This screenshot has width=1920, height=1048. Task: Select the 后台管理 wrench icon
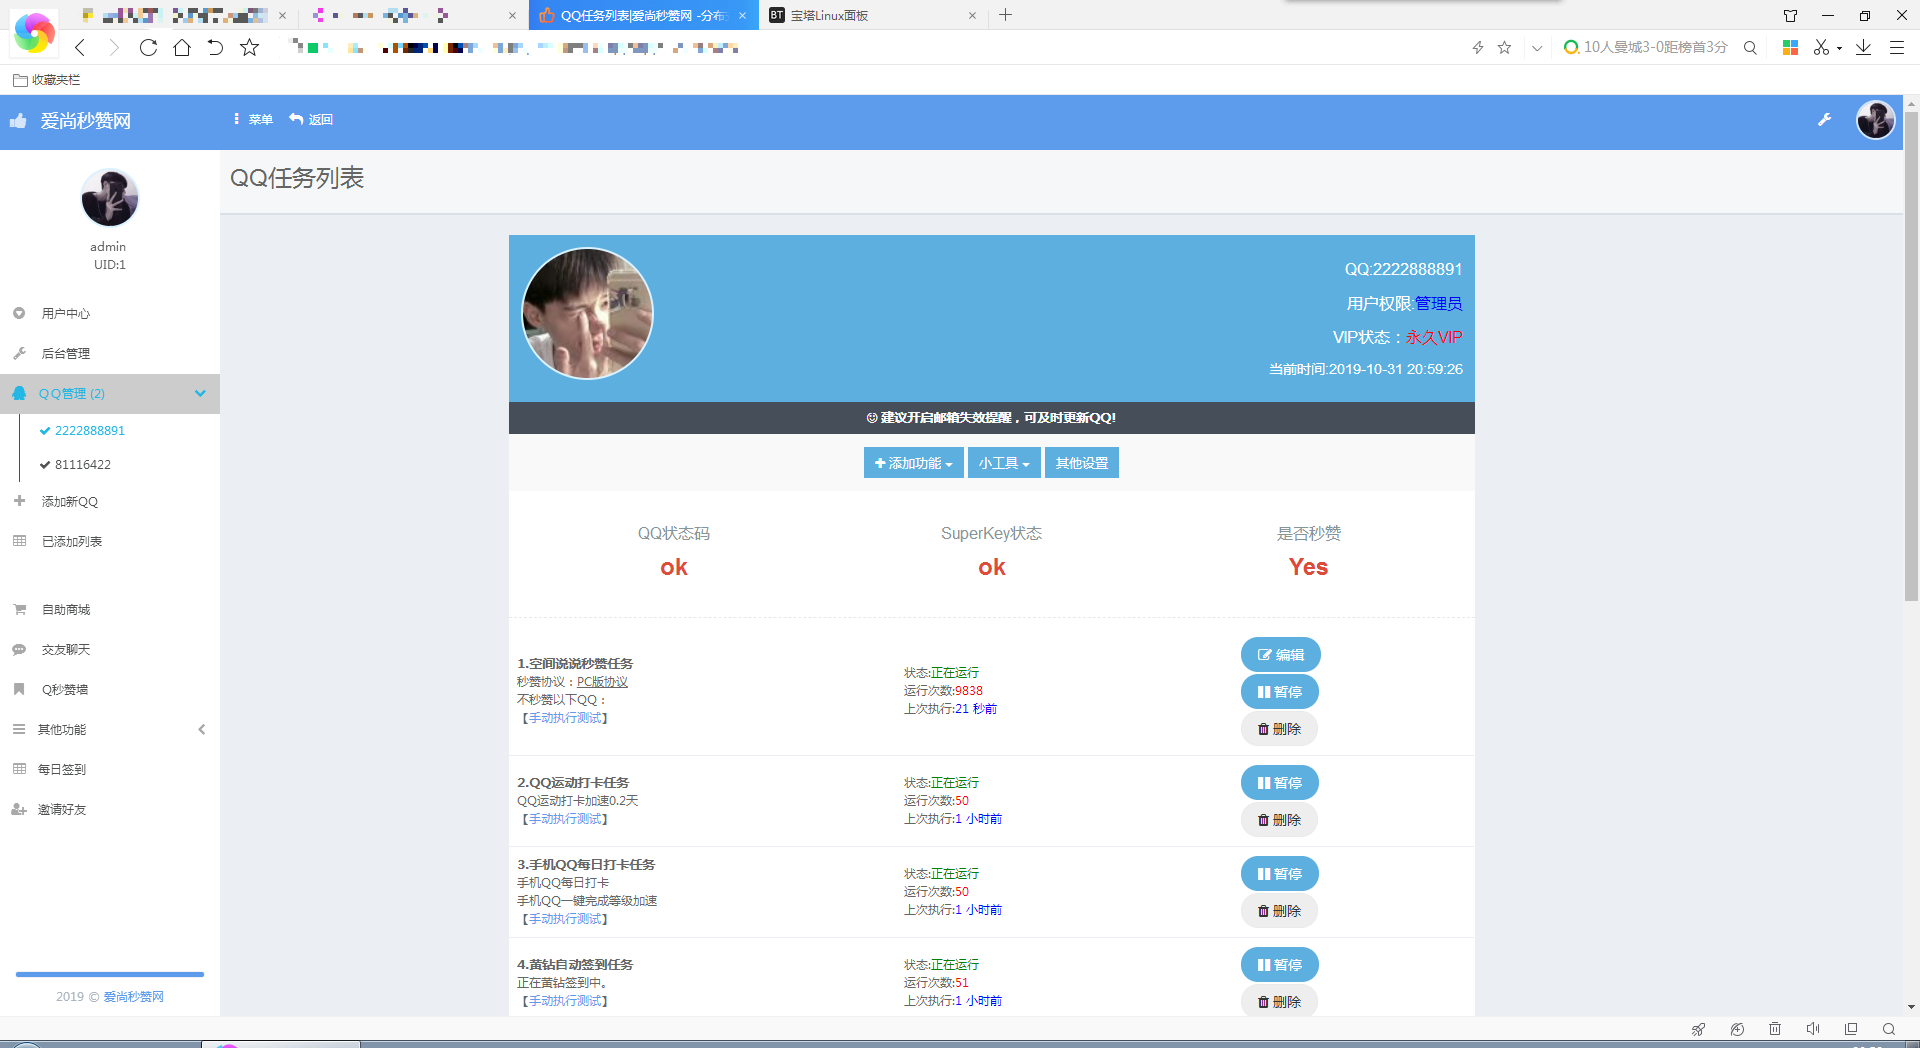18,353
